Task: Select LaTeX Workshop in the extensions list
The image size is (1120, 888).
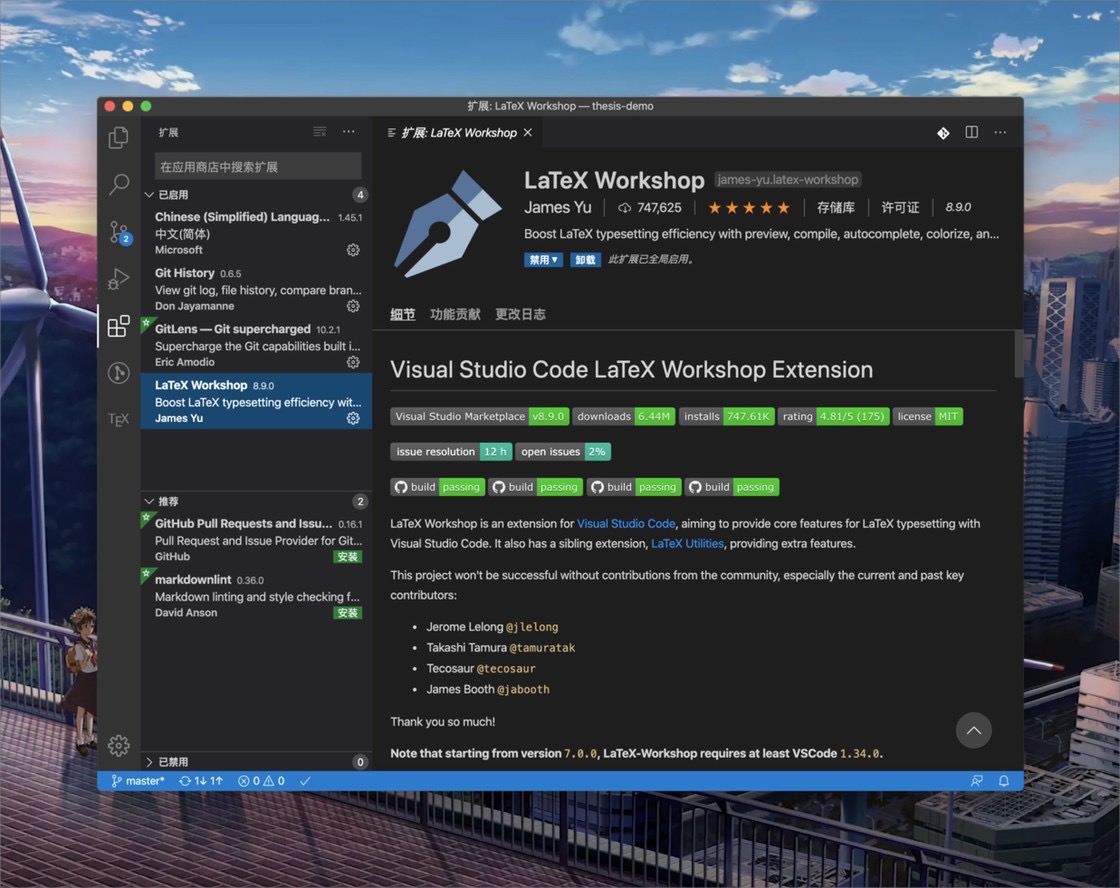Action: (256, 401)
